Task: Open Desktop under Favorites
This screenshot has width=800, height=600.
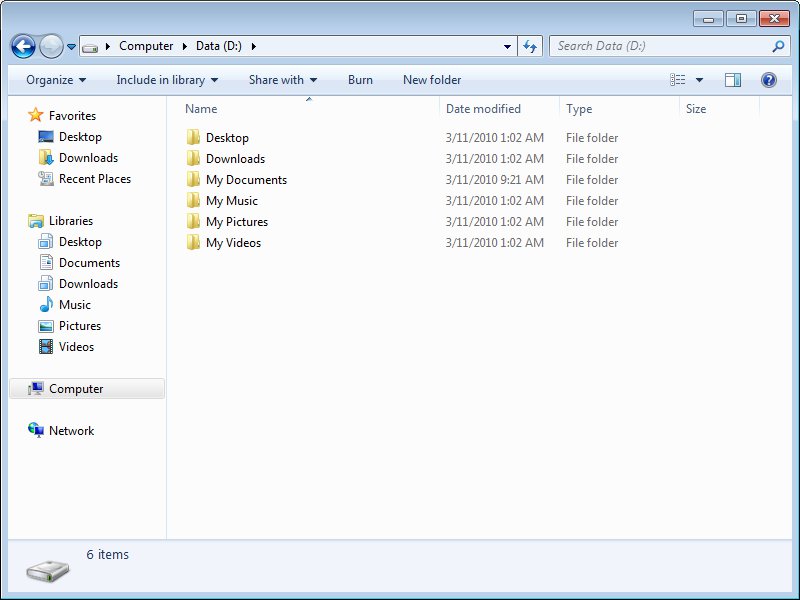Action: point(70,137)
